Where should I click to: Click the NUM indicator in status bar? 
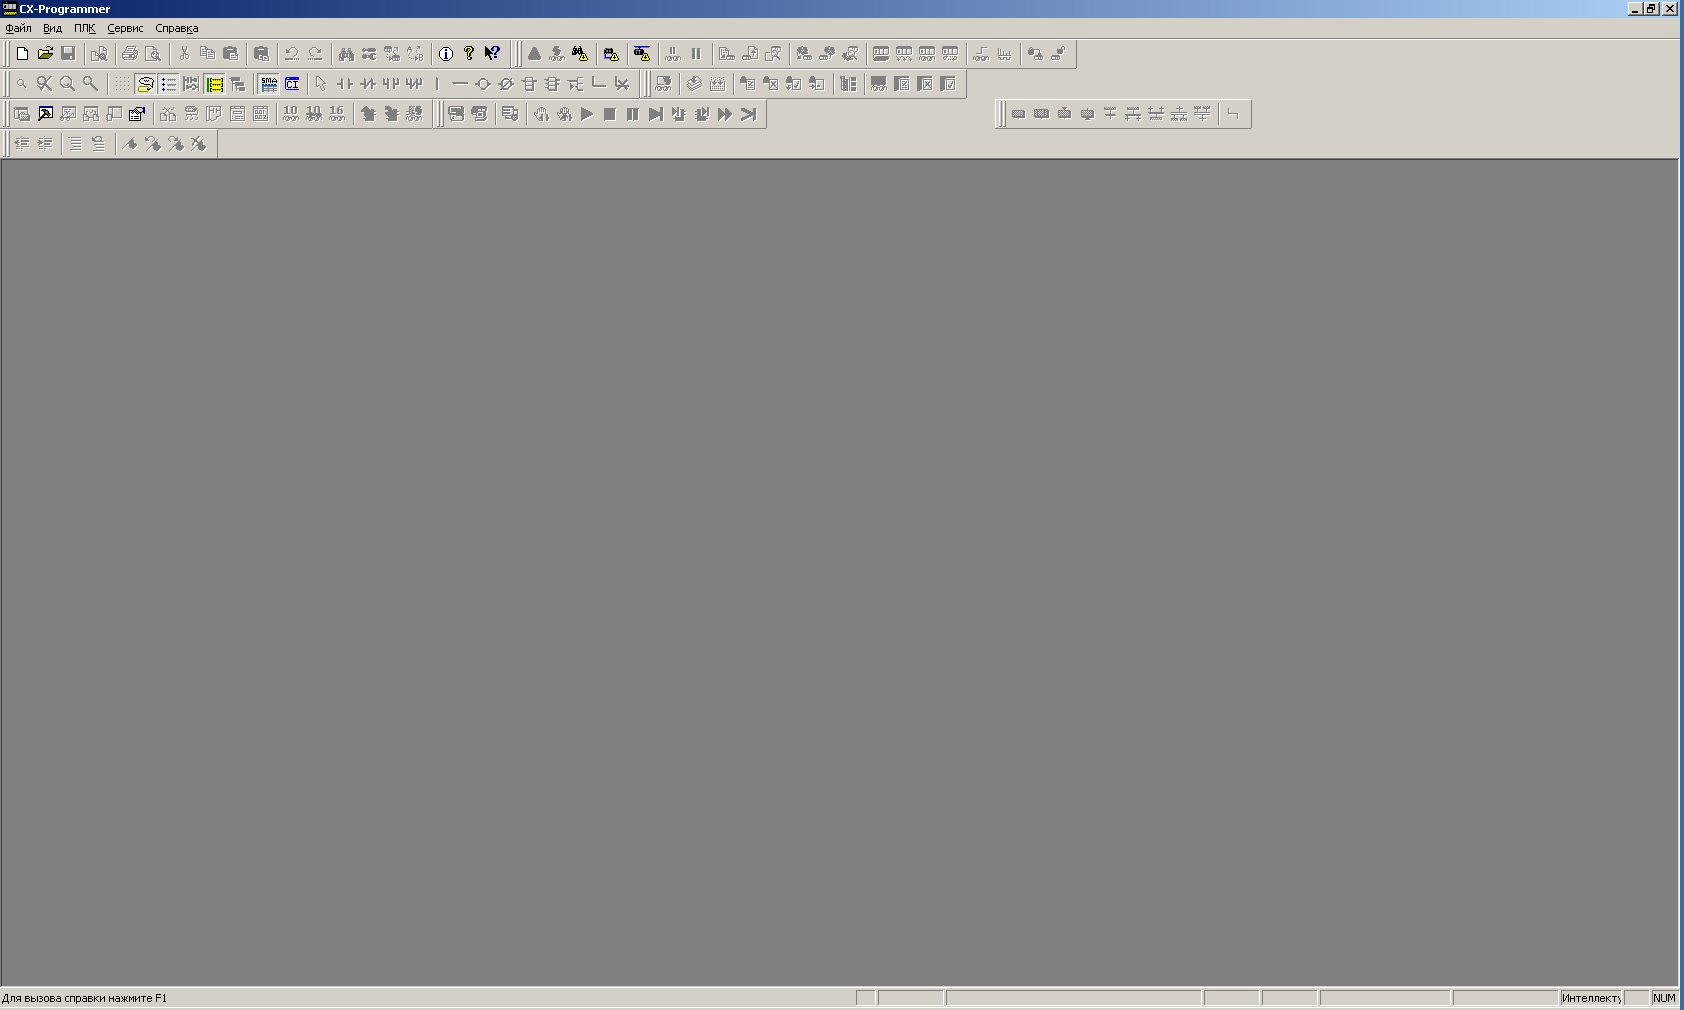tap(1663, 998)
